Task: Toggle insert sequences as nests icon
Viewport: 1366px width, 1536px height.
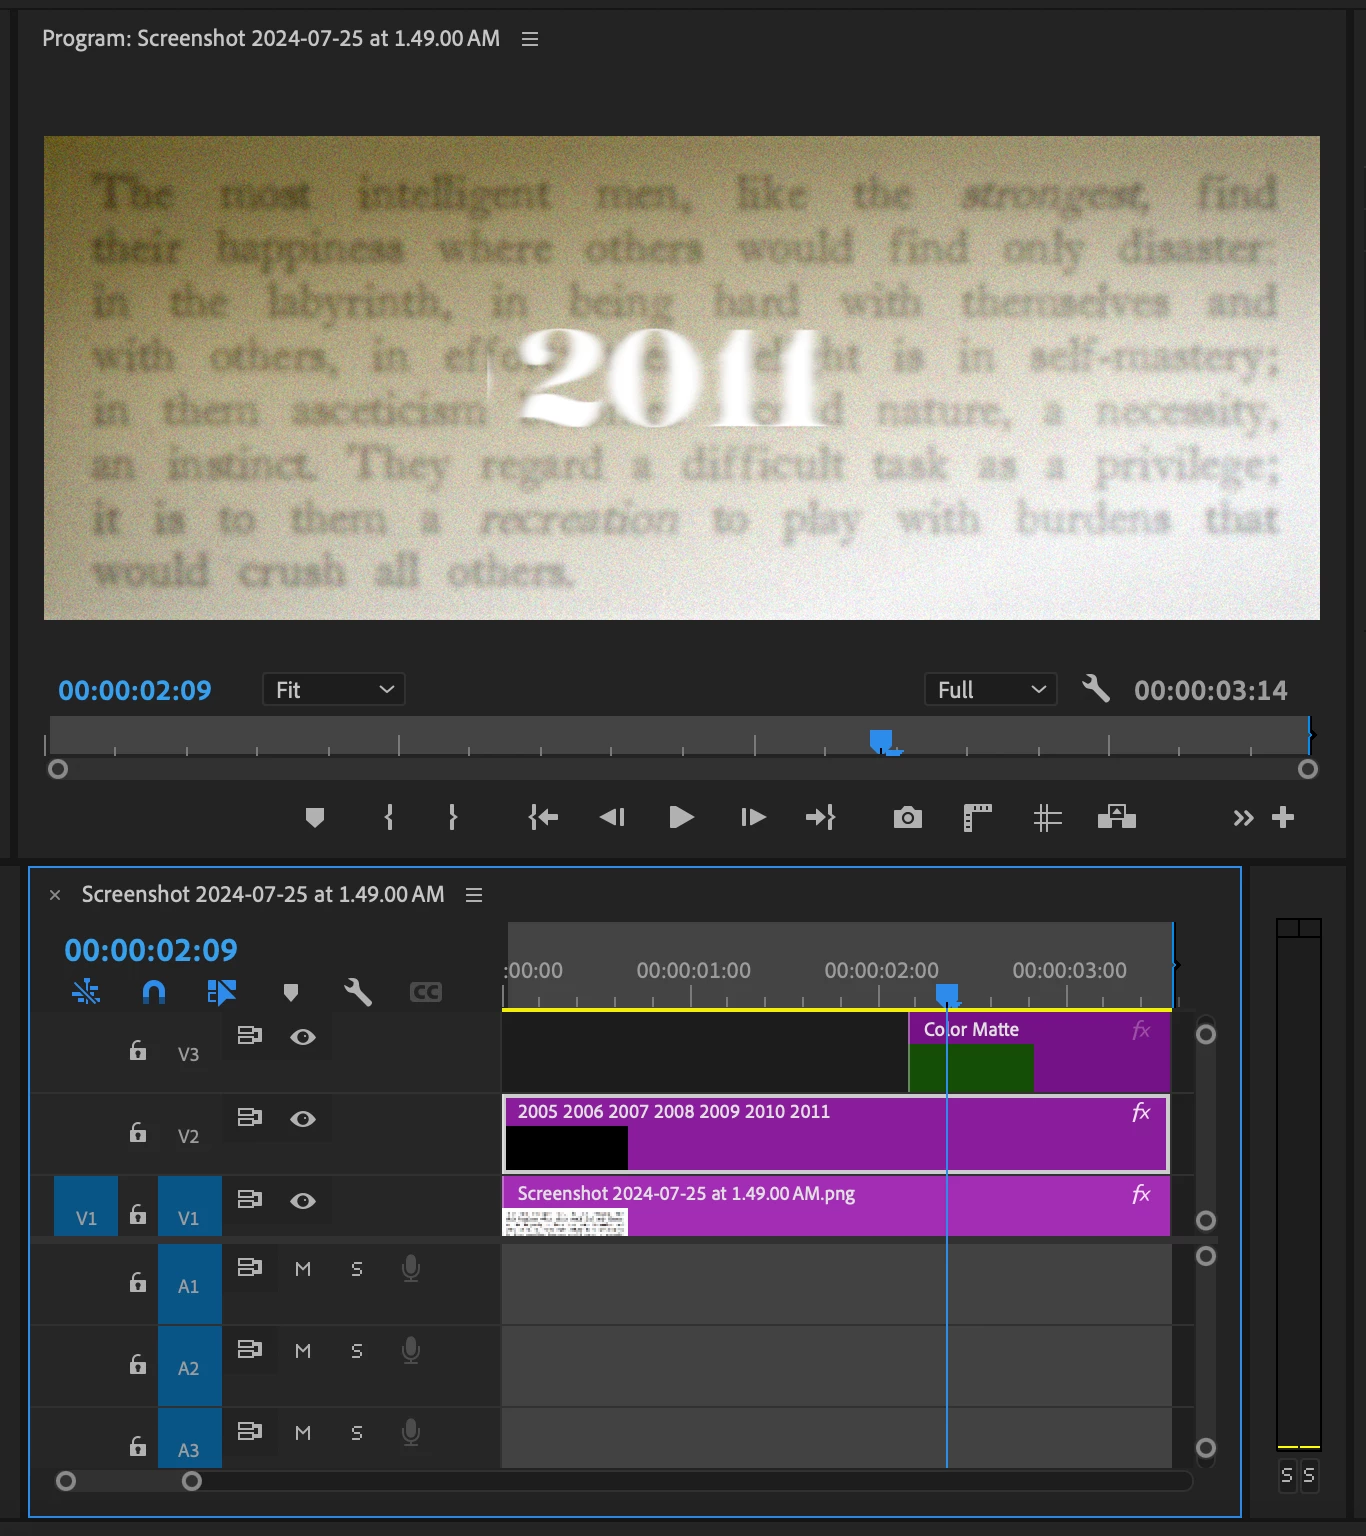Action: point(86,992)
